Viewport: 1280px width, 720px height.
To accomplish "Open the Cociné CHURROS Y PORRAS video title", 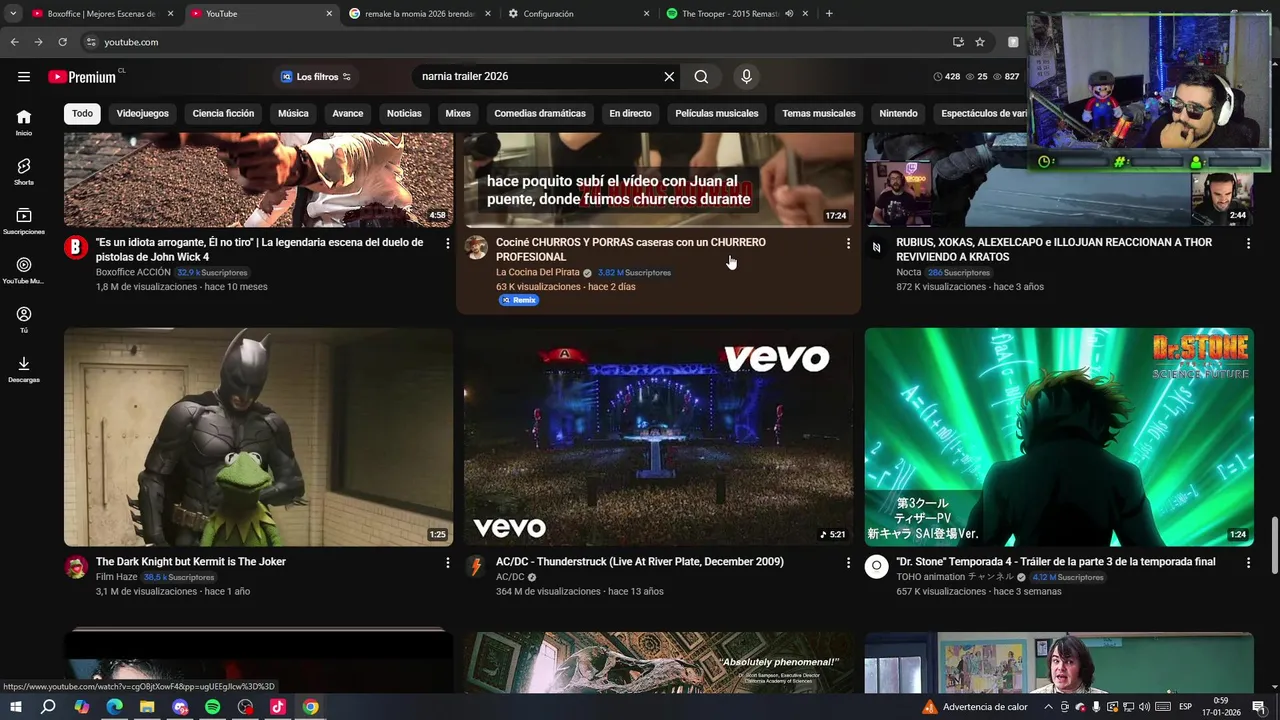I will pos(631,249).
